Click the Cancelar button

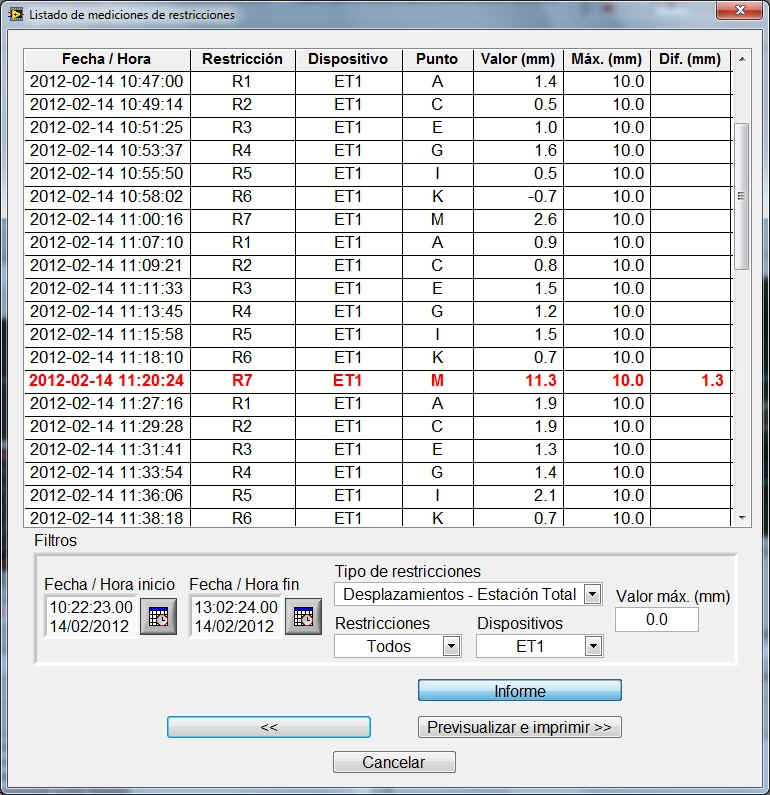(394, 762)
